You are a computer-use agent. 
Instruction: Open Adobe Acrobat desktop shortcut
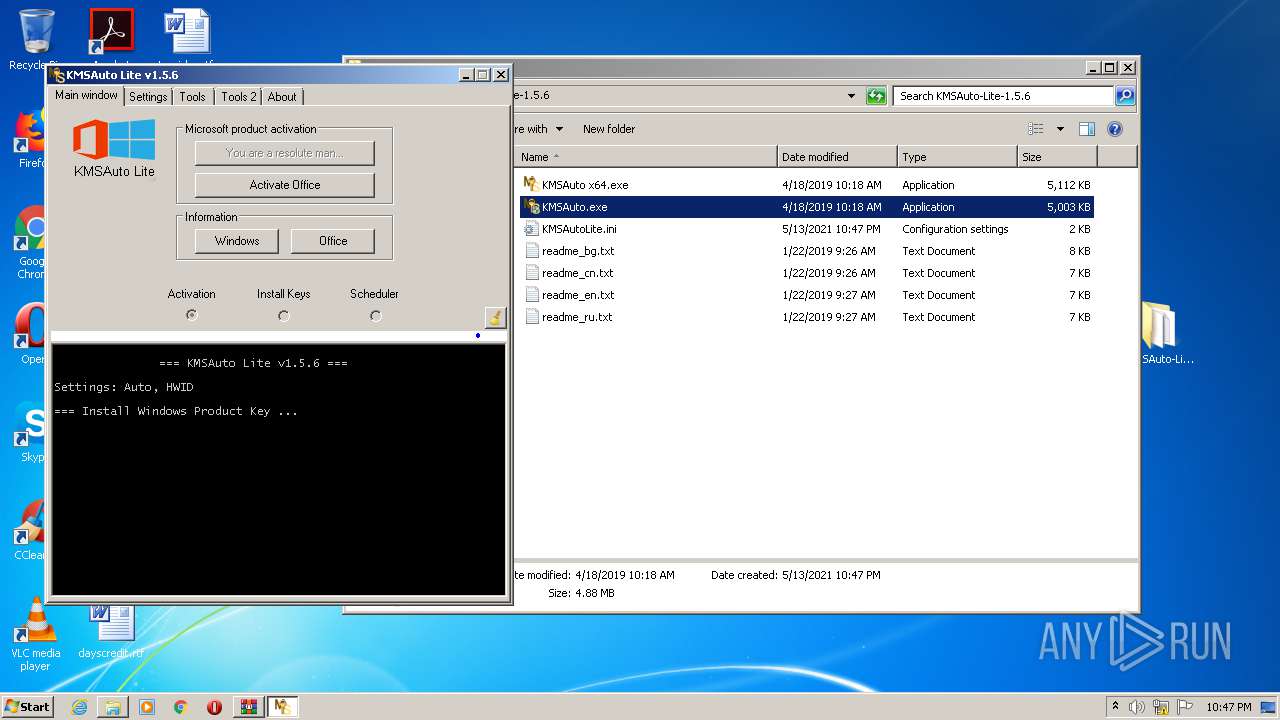pyautogui.click(x=111, y=31)
